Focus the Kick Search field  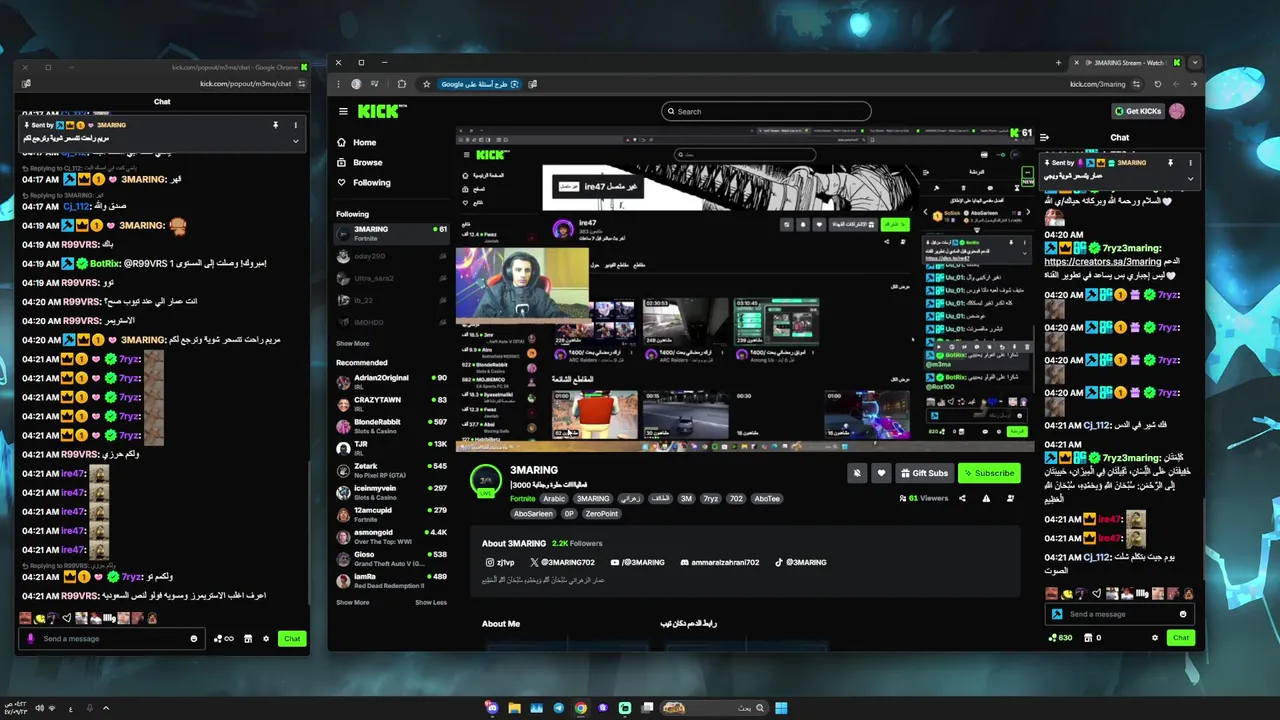click(x=766, y=111)
